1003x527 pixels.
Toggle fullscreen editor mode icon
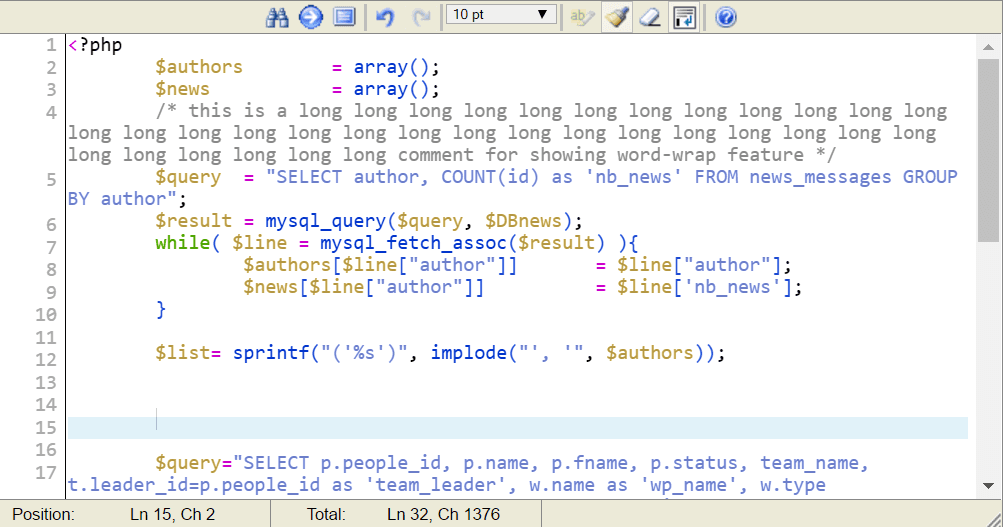pyautogui.click(x=344, y=17)
